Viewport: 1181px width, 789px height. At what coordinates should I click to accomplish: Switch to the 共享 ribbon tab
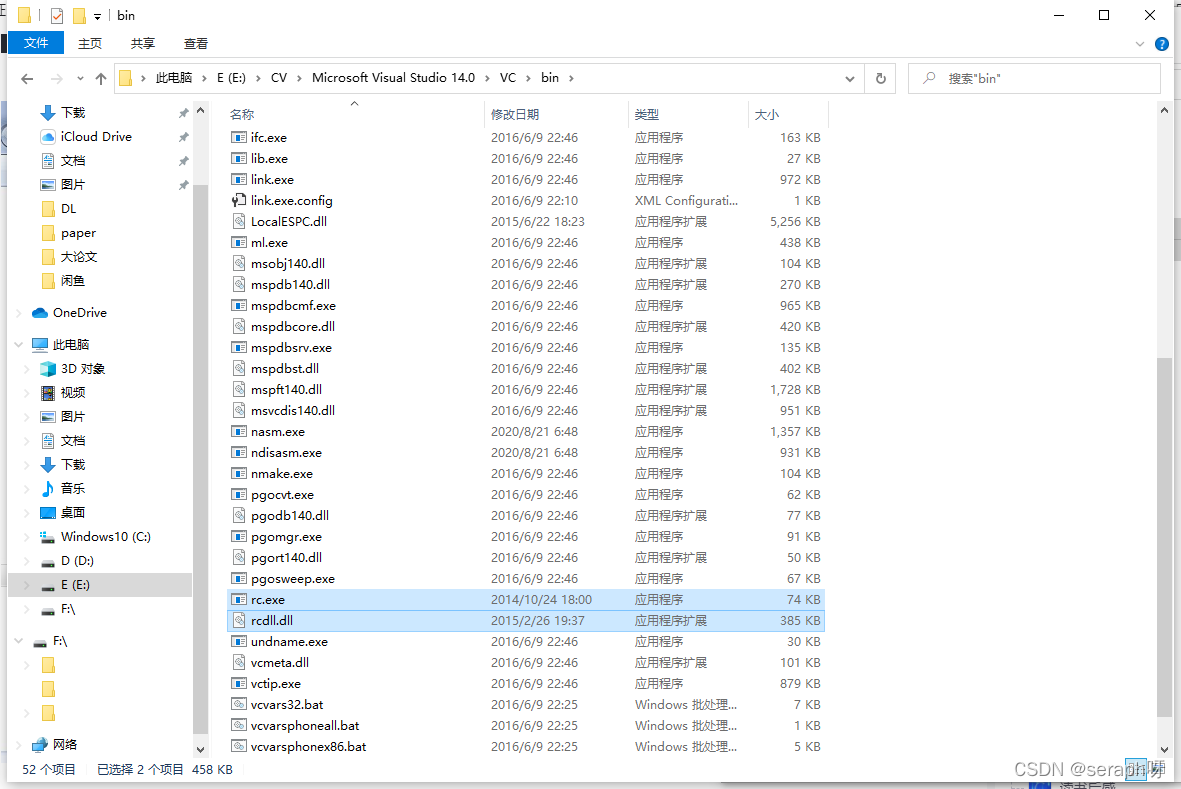coord(142,44)
